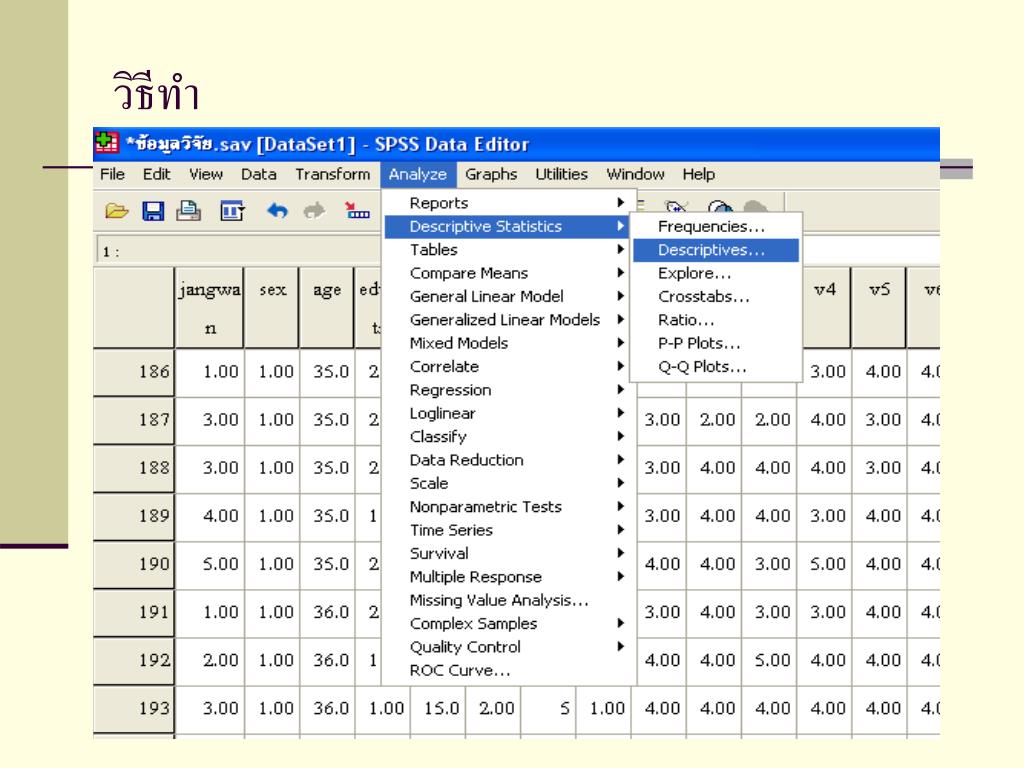Open the Dialog Recall toolbar icon

(x=232, y=210)
